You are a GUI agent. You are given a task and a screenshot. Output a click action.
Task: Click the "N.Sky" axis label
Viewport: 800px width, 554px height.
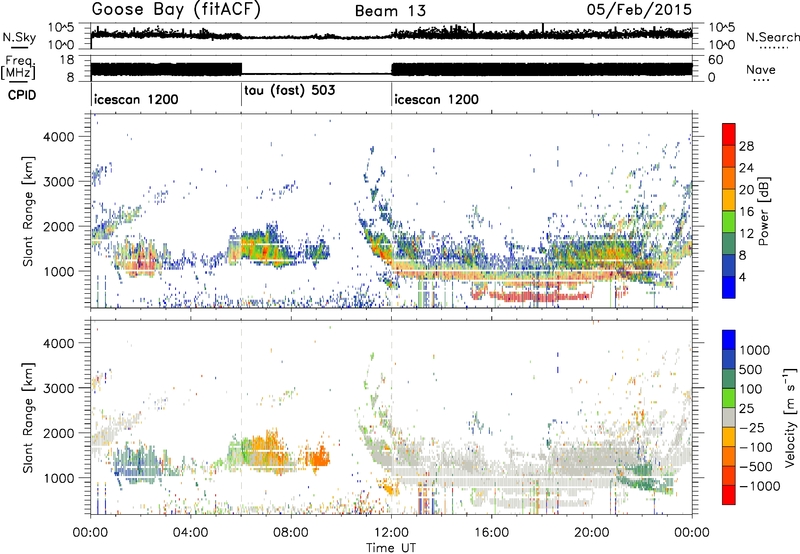pyautogui.click(x=19, y=37)
